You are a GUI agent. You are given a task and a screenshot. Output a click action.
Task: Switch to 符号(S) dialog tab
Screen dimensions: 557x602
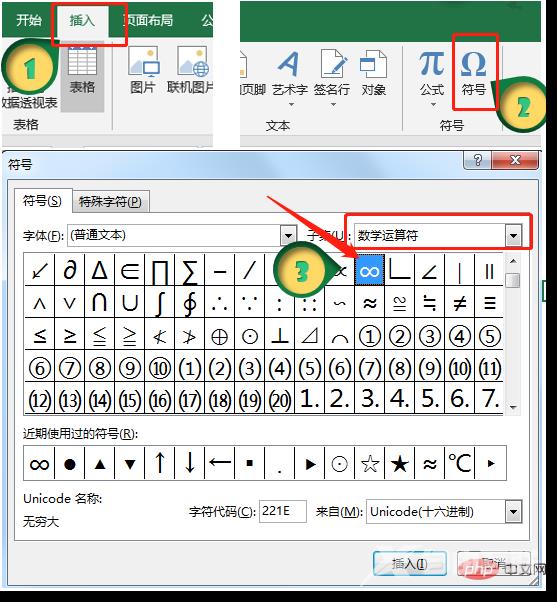coord(43,201)
